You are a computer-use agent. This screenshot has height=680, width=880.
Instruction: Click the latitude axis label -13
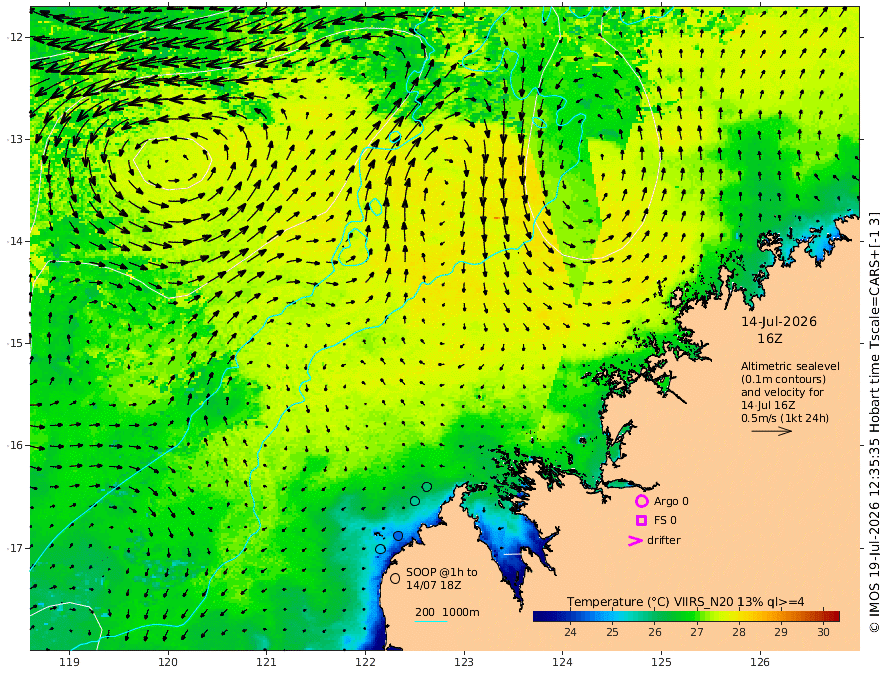pyautogui.click(x=15, y=139)
